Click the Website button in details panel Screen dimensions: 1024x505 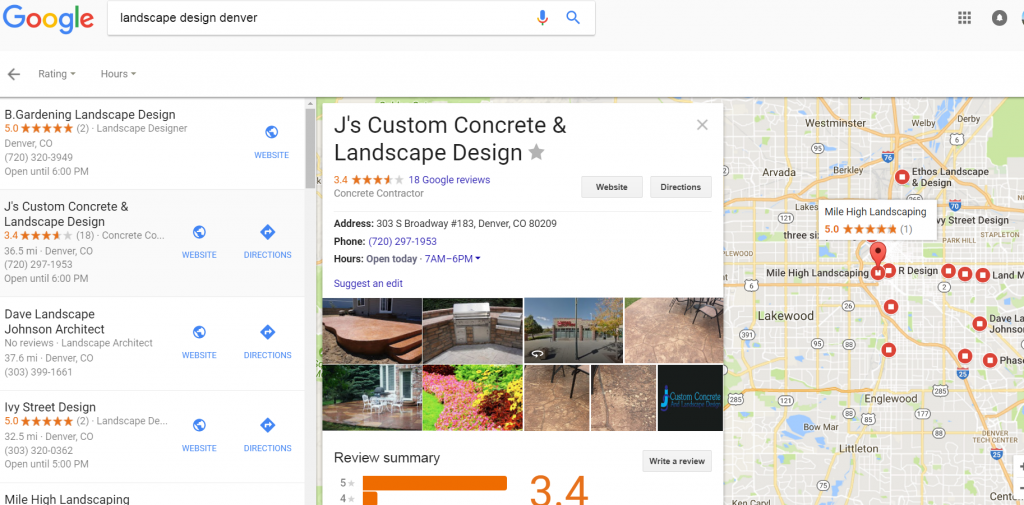612,187
